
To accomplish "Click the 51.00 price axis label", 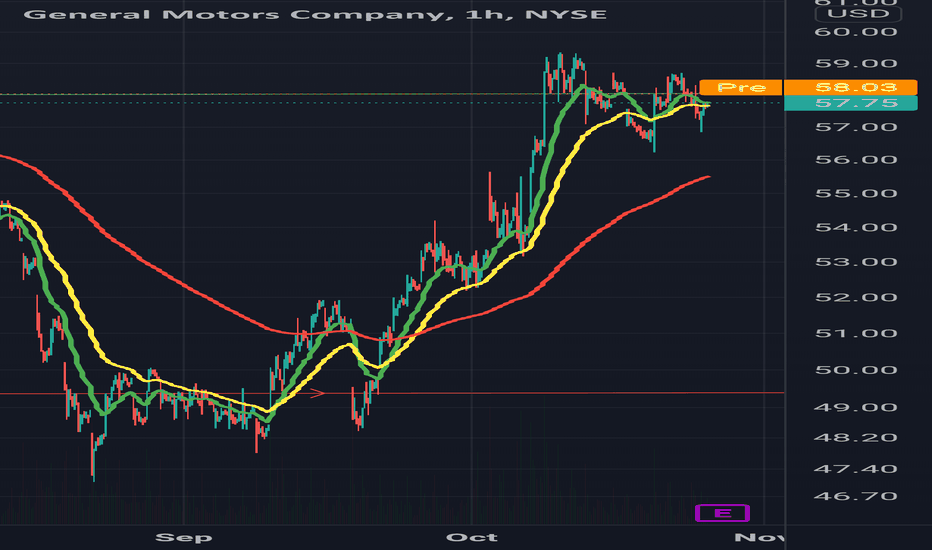I will [856, 333].
